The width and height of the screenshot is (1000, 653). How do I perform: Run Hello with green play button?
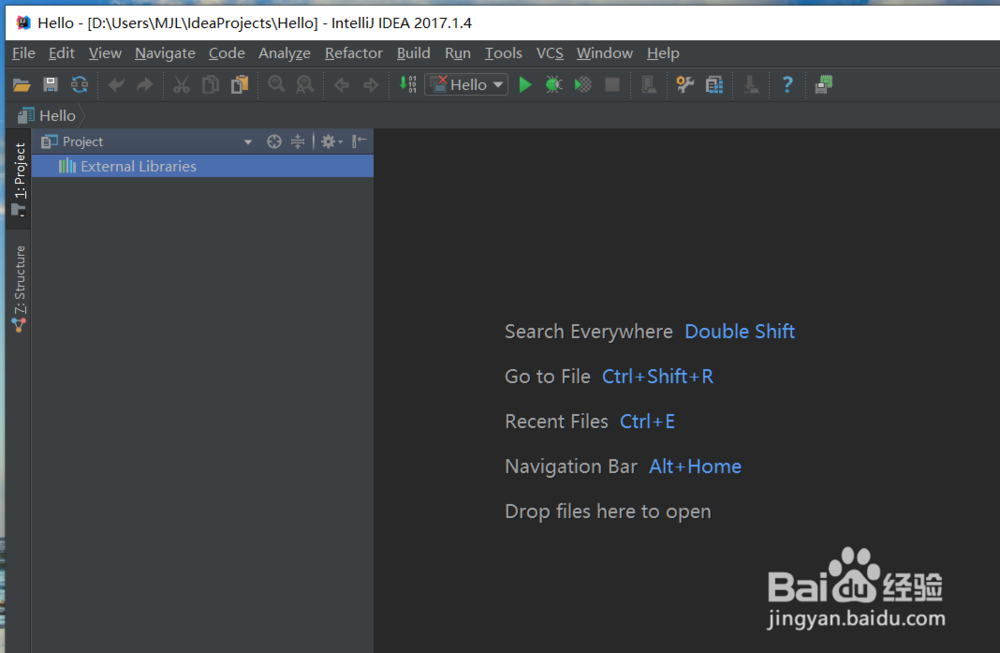click(x=525, y=85)
